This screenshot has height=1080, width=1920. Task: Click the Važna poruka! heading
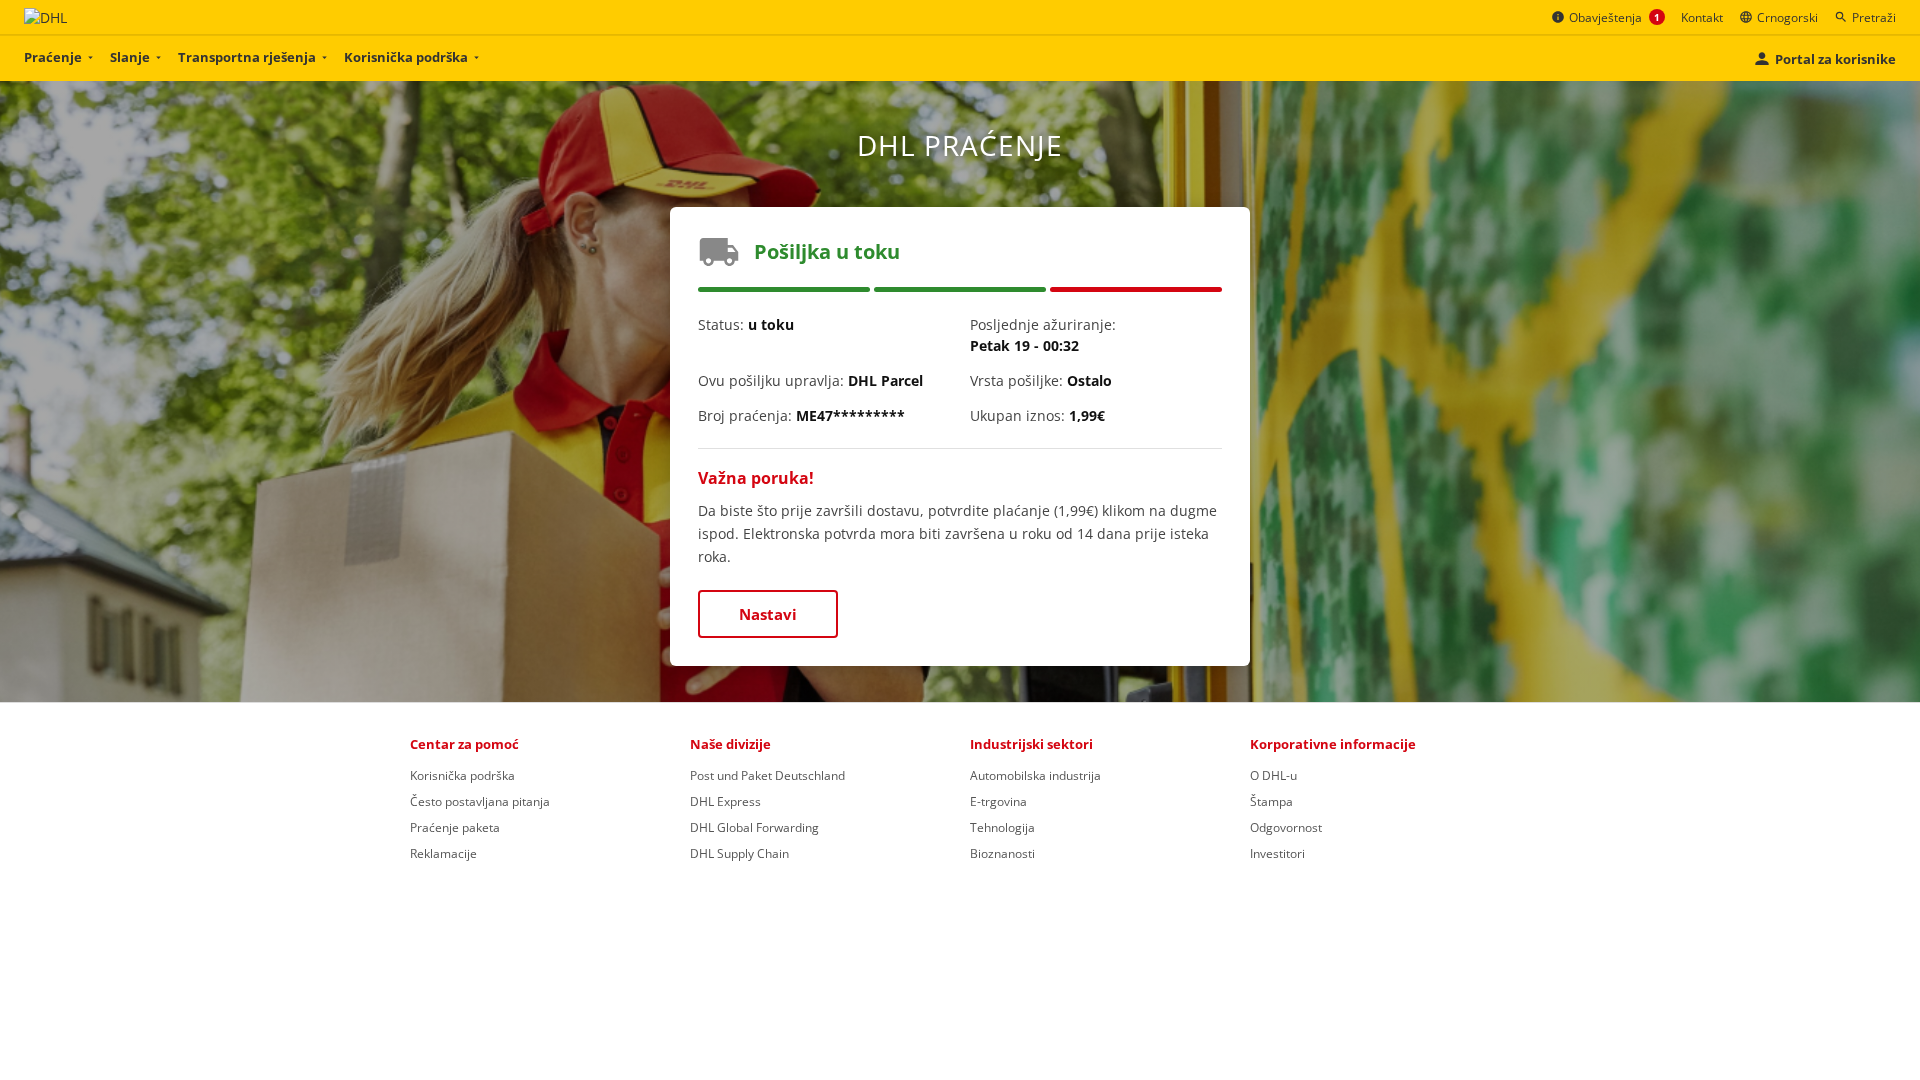click(756, 478)
